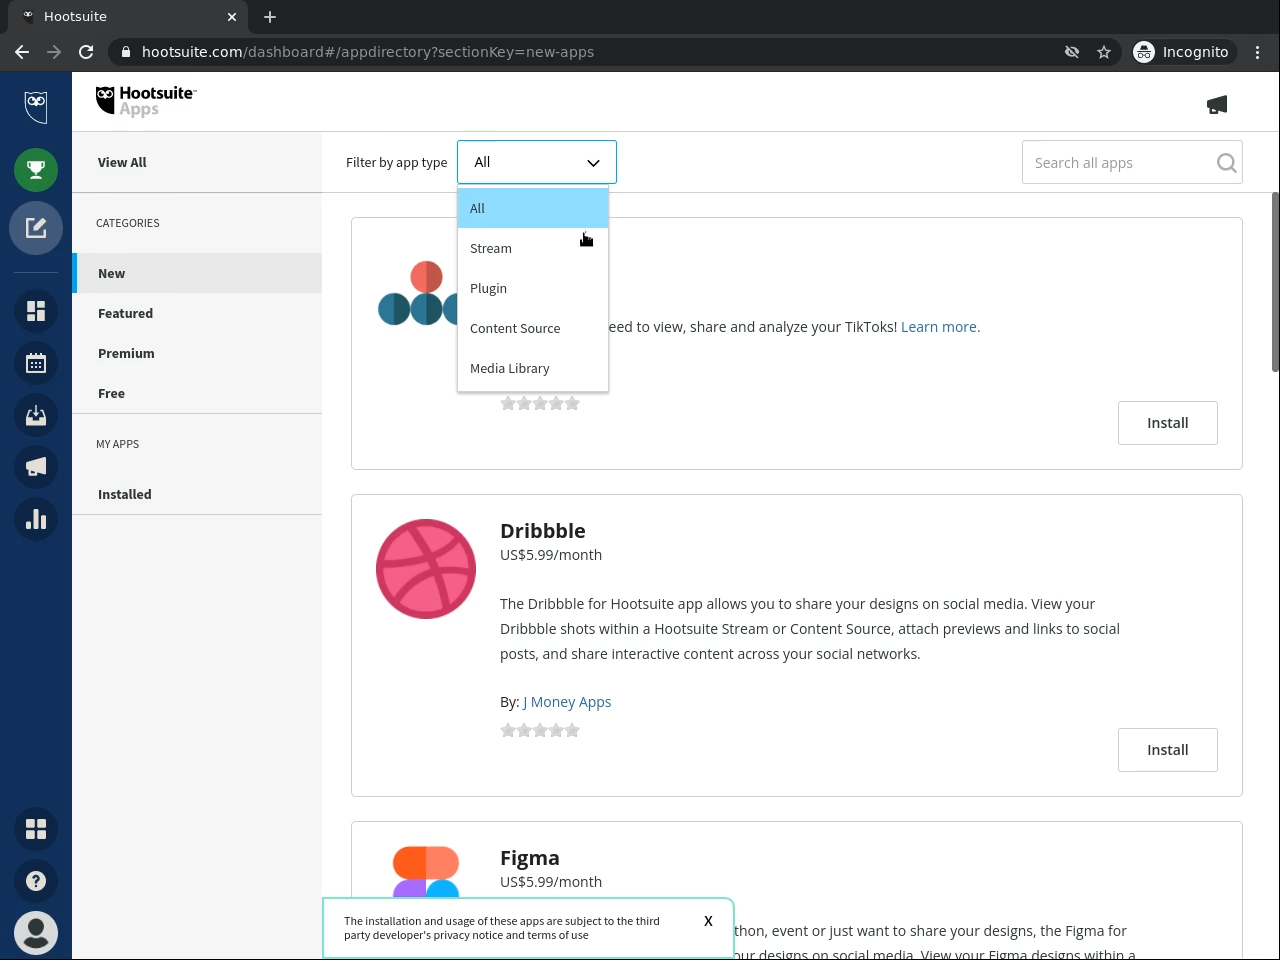Collapse the Filter by app type dropdown
The height and width of the screenshot is (960, 1280).
537,162
